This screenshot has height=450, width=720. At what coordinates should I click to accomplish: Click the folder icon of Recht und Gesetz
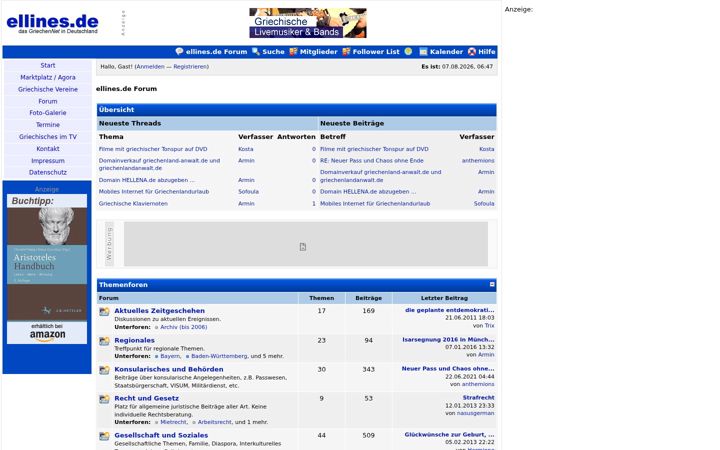pyautogui.click(x=104, y=399)
